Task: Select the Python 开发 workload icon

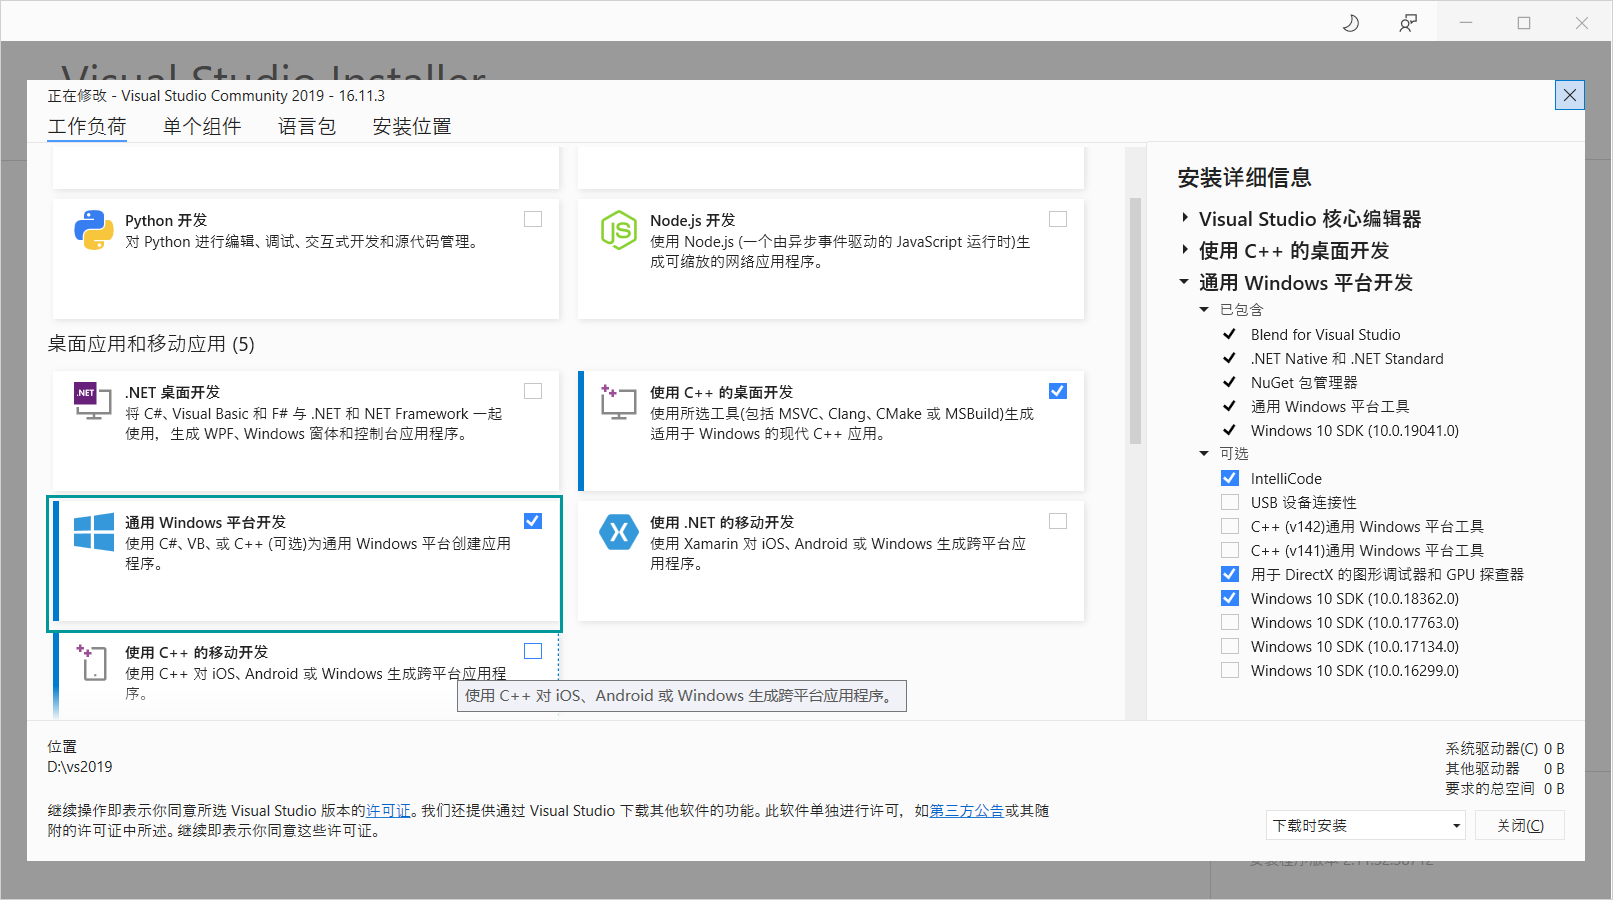Action: click(x=93, y=230)
